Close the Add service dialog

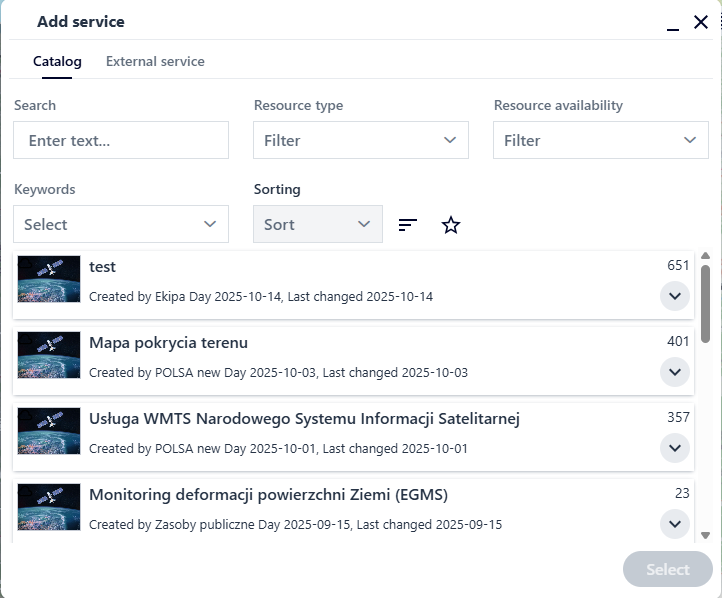pyautogui.click(x=700, y=22)
